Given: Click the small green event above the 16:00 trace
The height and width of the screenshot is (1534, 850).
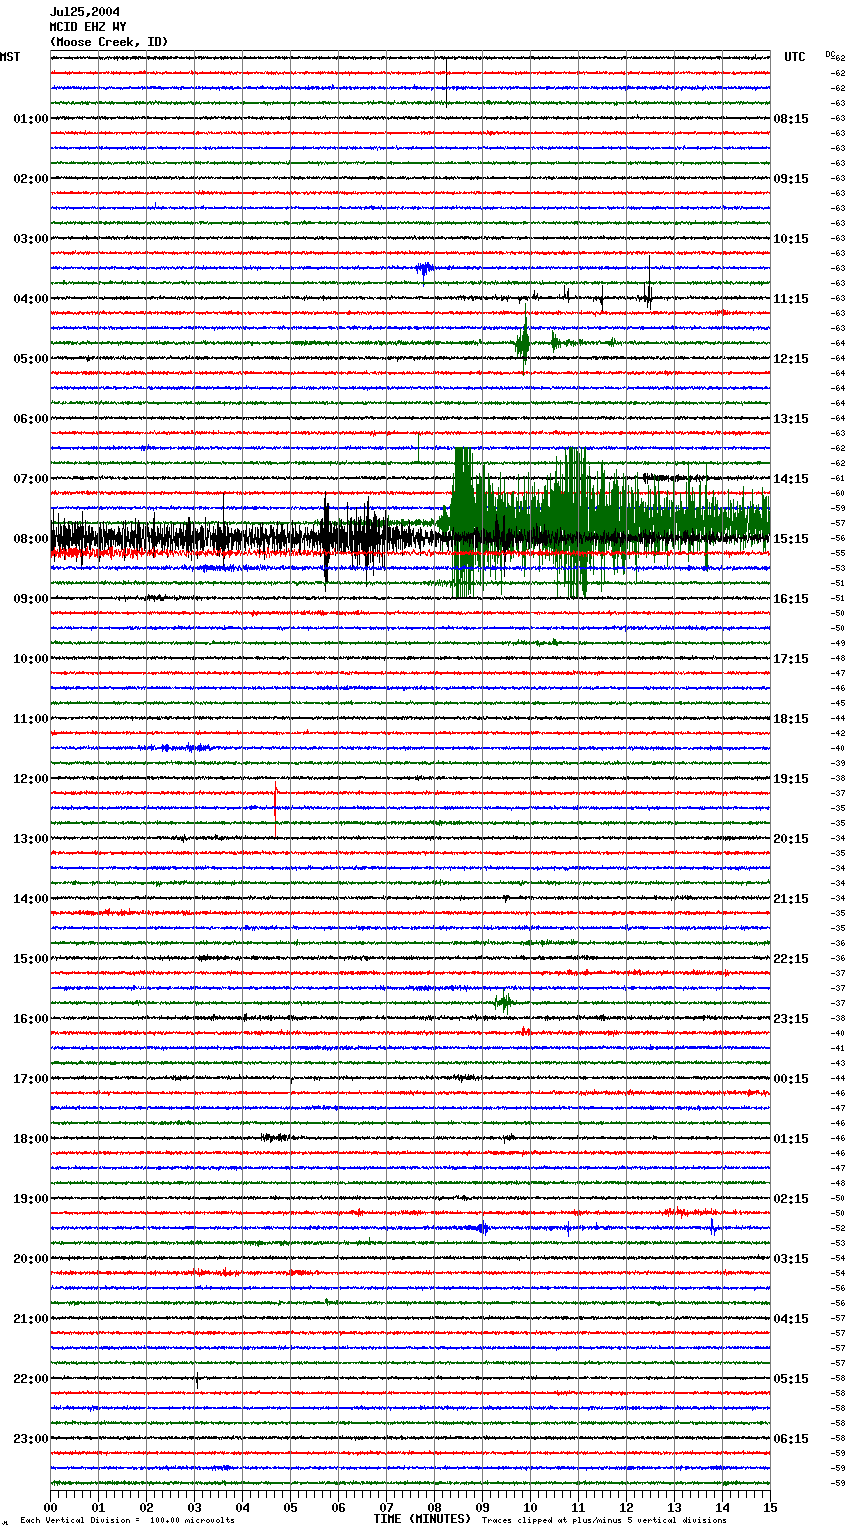Looking at the screenshot, I should tap(505, 1001).
